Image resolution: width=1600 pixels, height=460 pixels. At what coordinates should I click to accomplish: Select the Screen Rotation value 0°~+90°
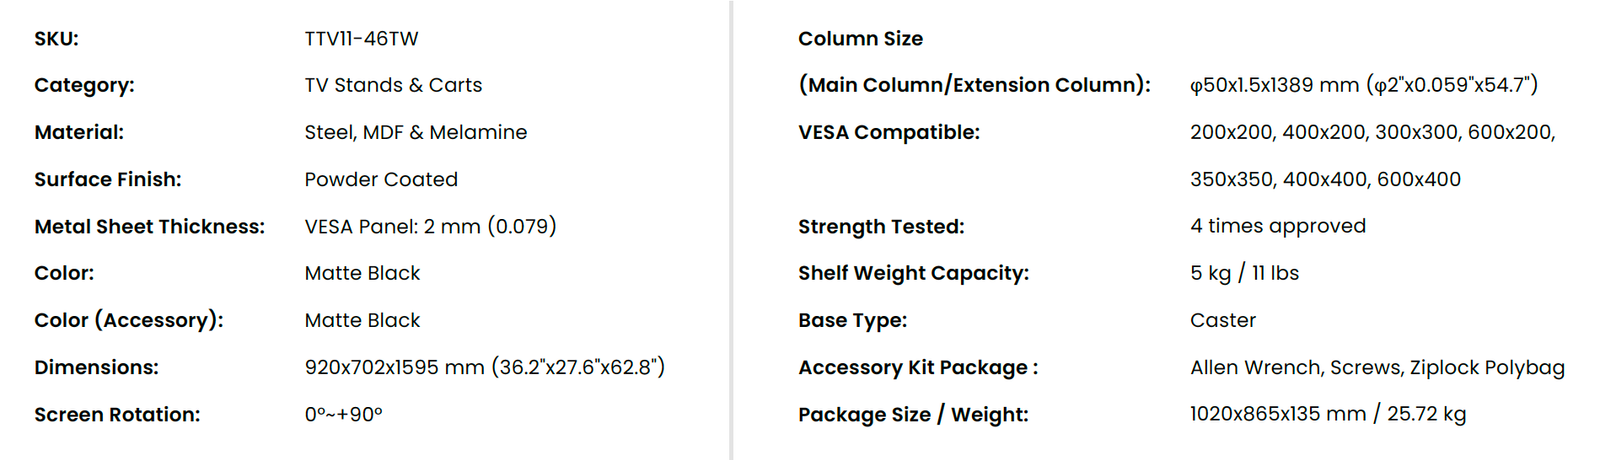343,414
